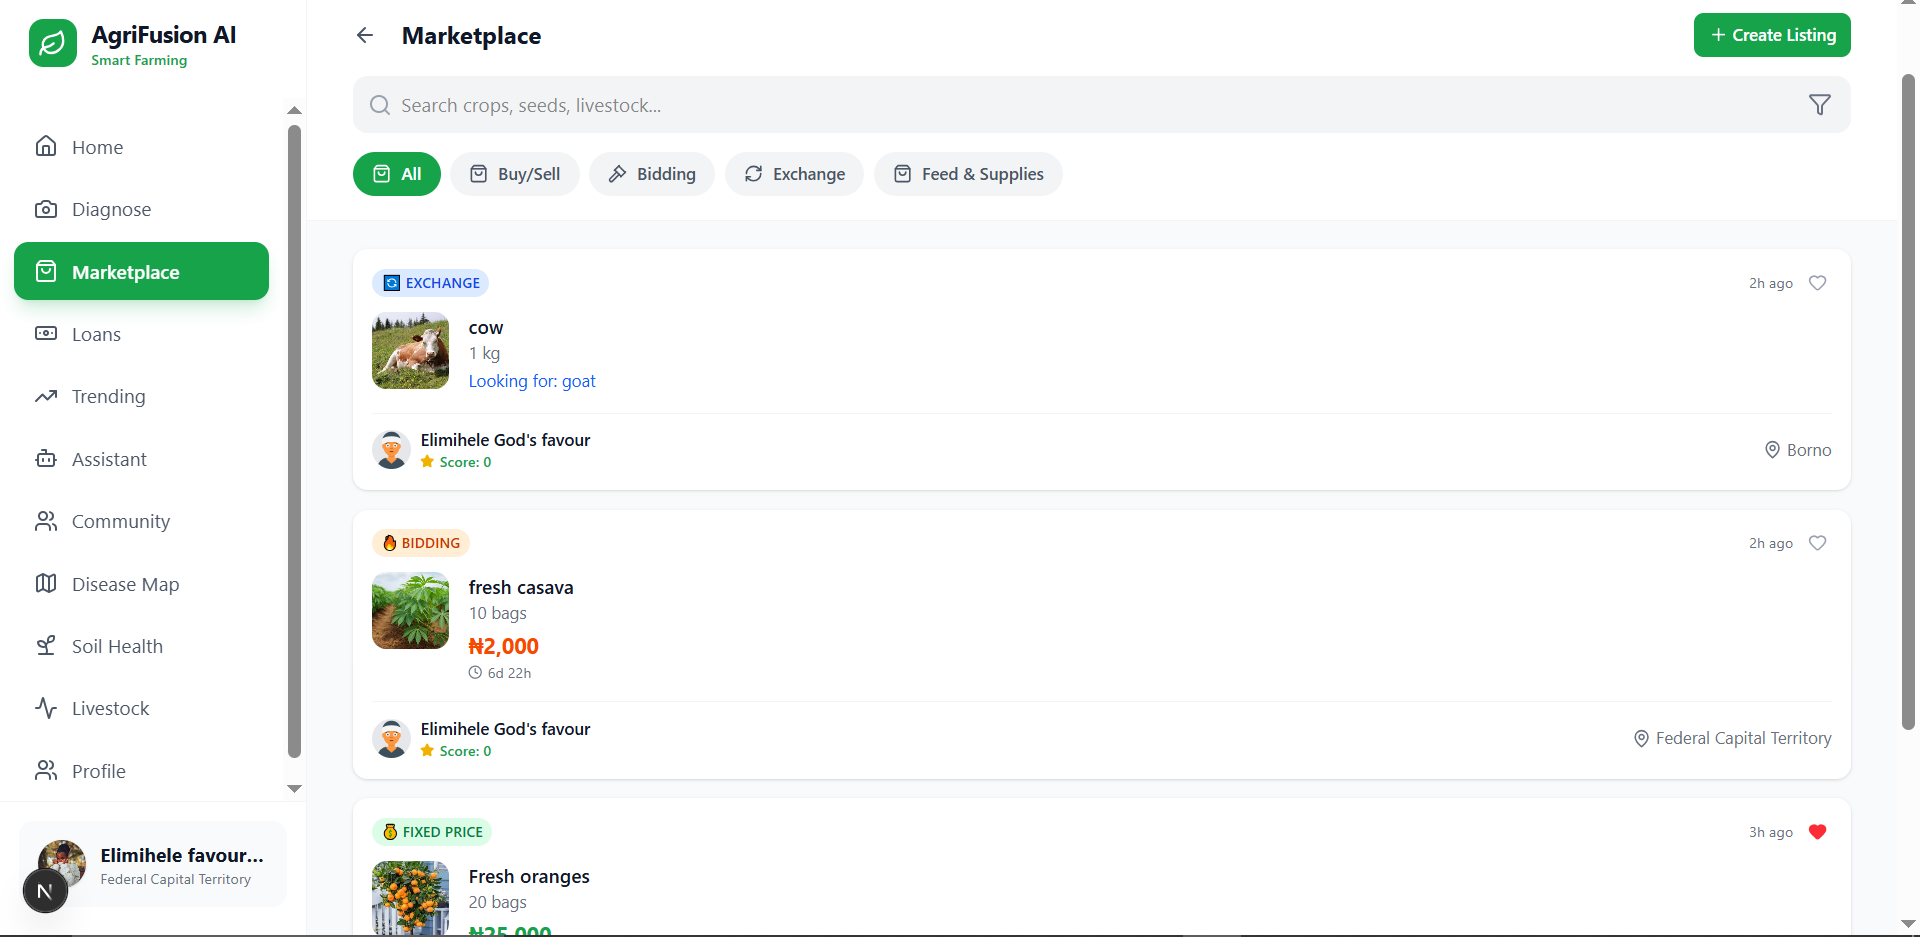Open the filter funnel icon in search bar
This screenshot has height=937, width=1920.
(x=1819, y=105)
